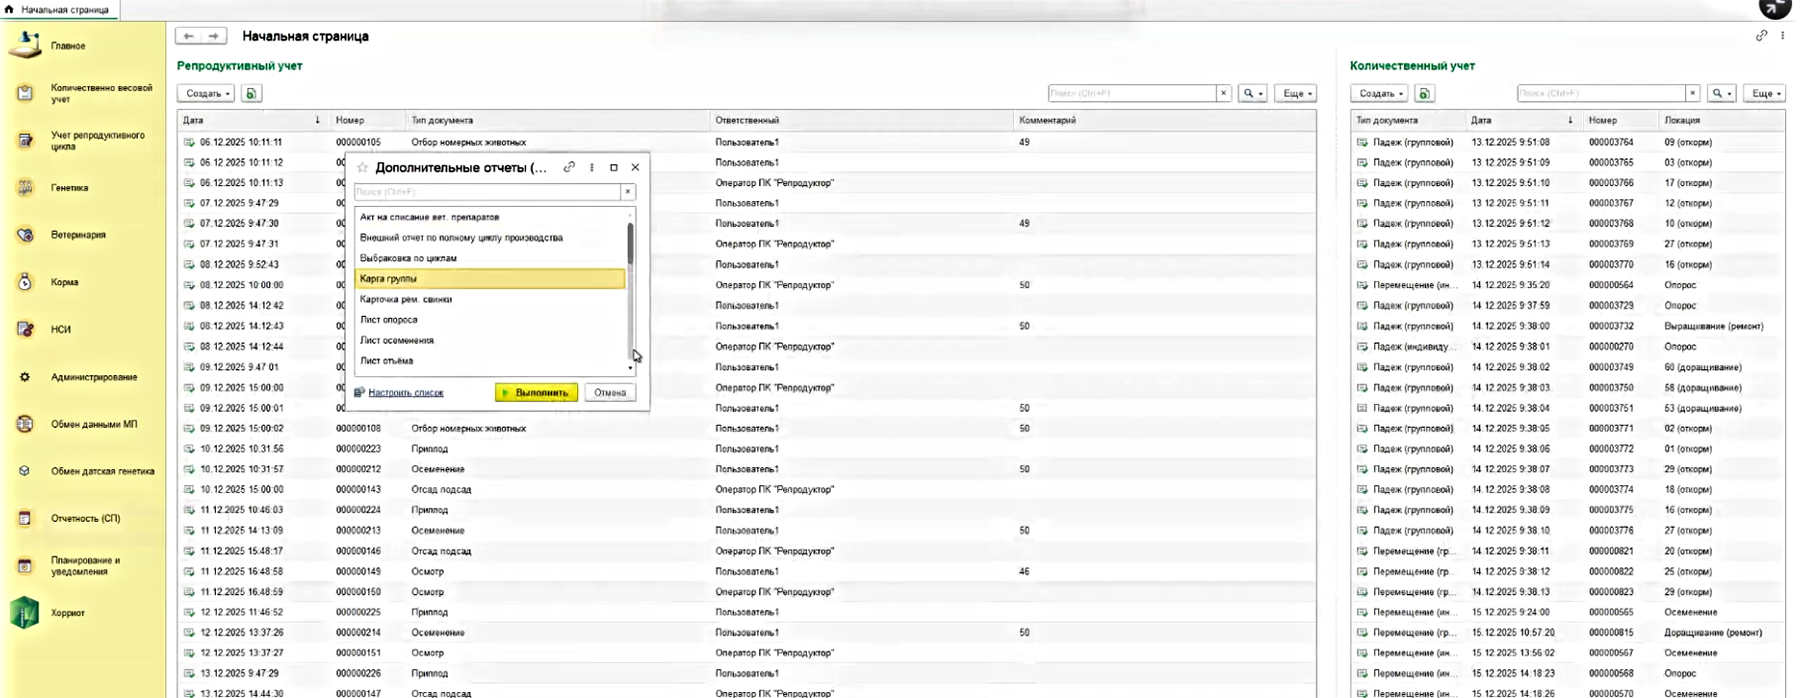This screenshot has height=698, width=1800.
Task: Expand Создать dropdown in Репродуктивный учет
Action: [x=206, y=93]
